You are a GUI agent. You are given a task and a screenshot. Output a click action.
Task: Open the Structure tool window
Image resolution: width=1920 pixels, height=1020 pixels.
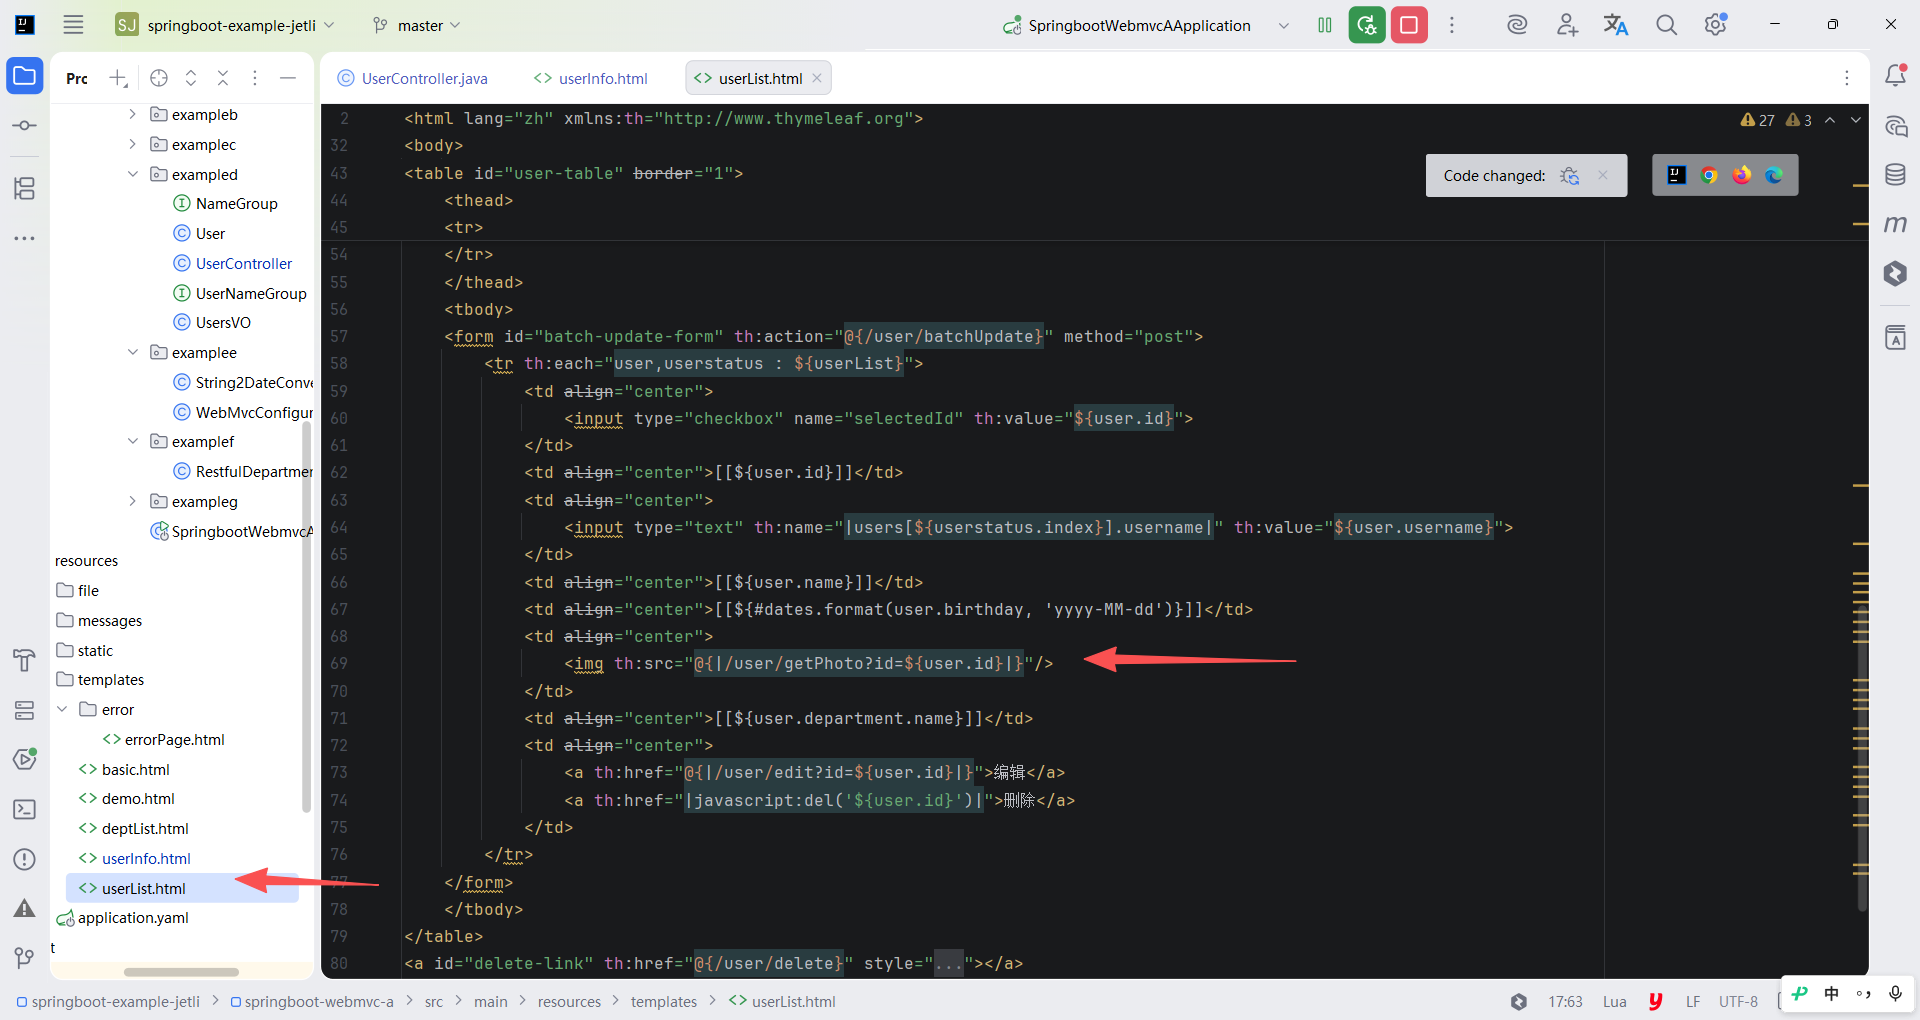click(x=25, y=188)
